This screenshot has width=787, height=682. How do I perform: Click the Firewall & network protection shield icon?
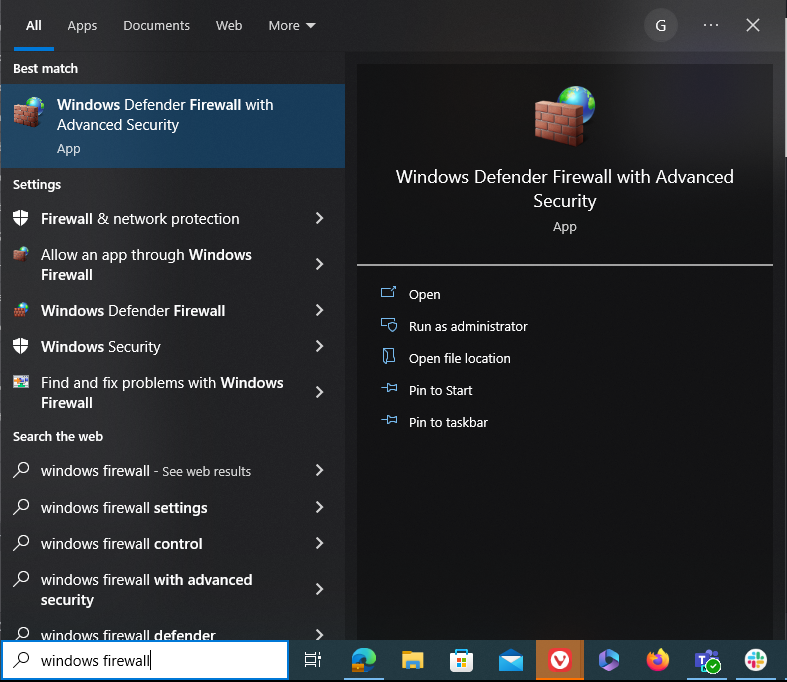(x=21, y=218)
